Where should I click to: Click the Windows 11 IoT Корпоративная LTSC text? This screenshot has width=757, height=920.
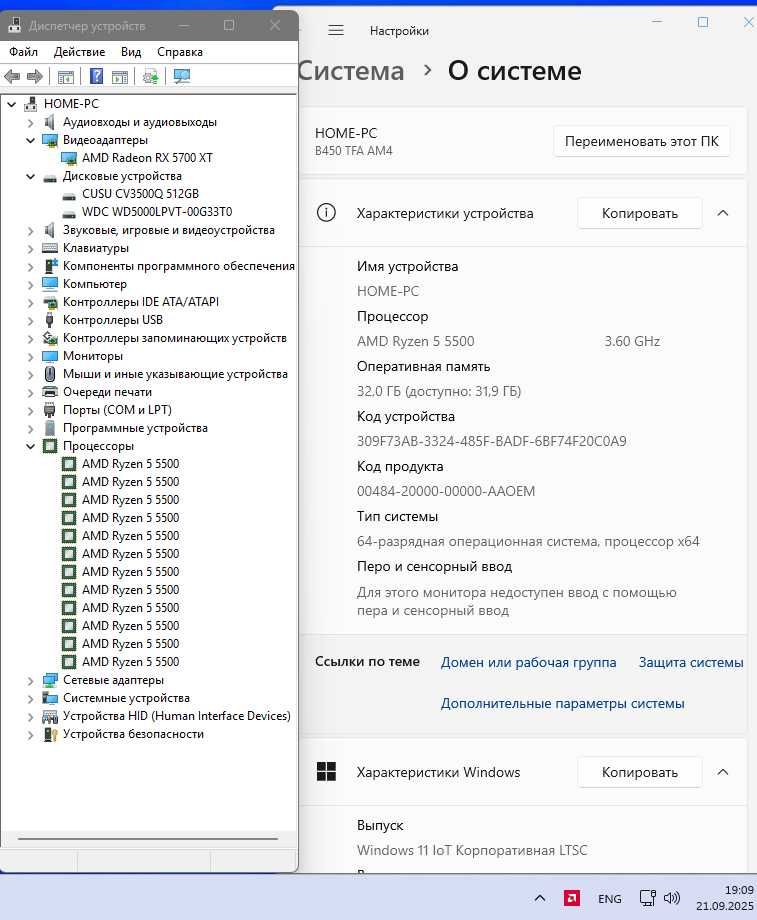472,850
